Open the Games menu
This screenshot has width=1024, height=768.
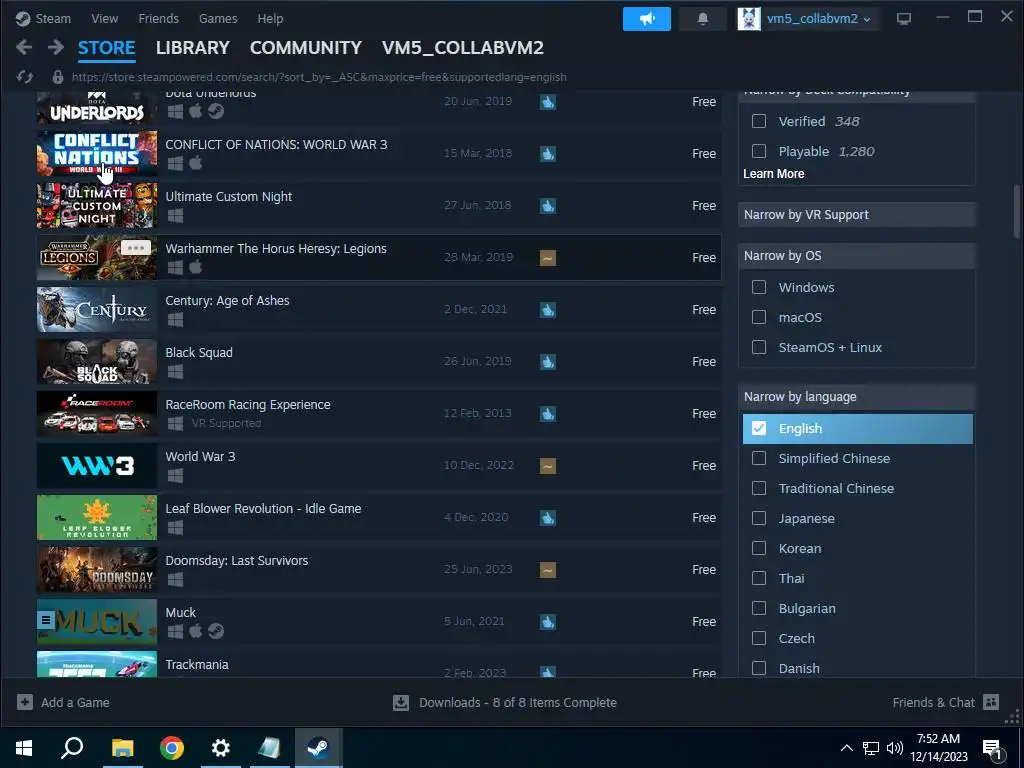218,18
